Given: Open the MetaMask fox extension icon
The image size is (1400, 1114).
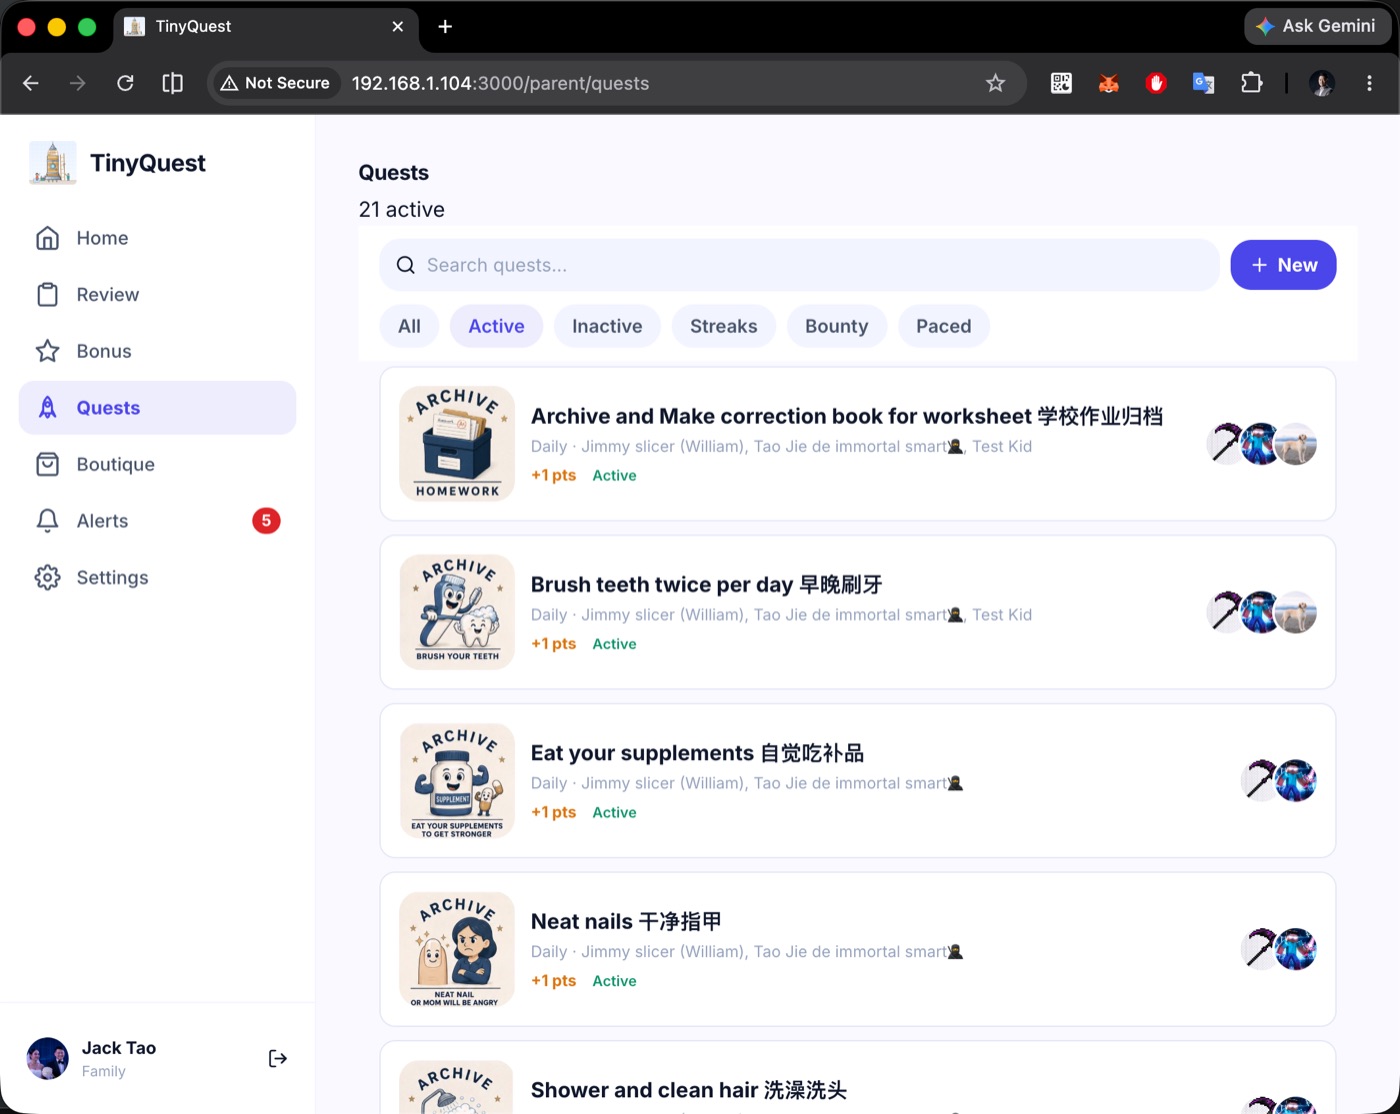Looking at the screenshot, I should (x=1108, y=83).
